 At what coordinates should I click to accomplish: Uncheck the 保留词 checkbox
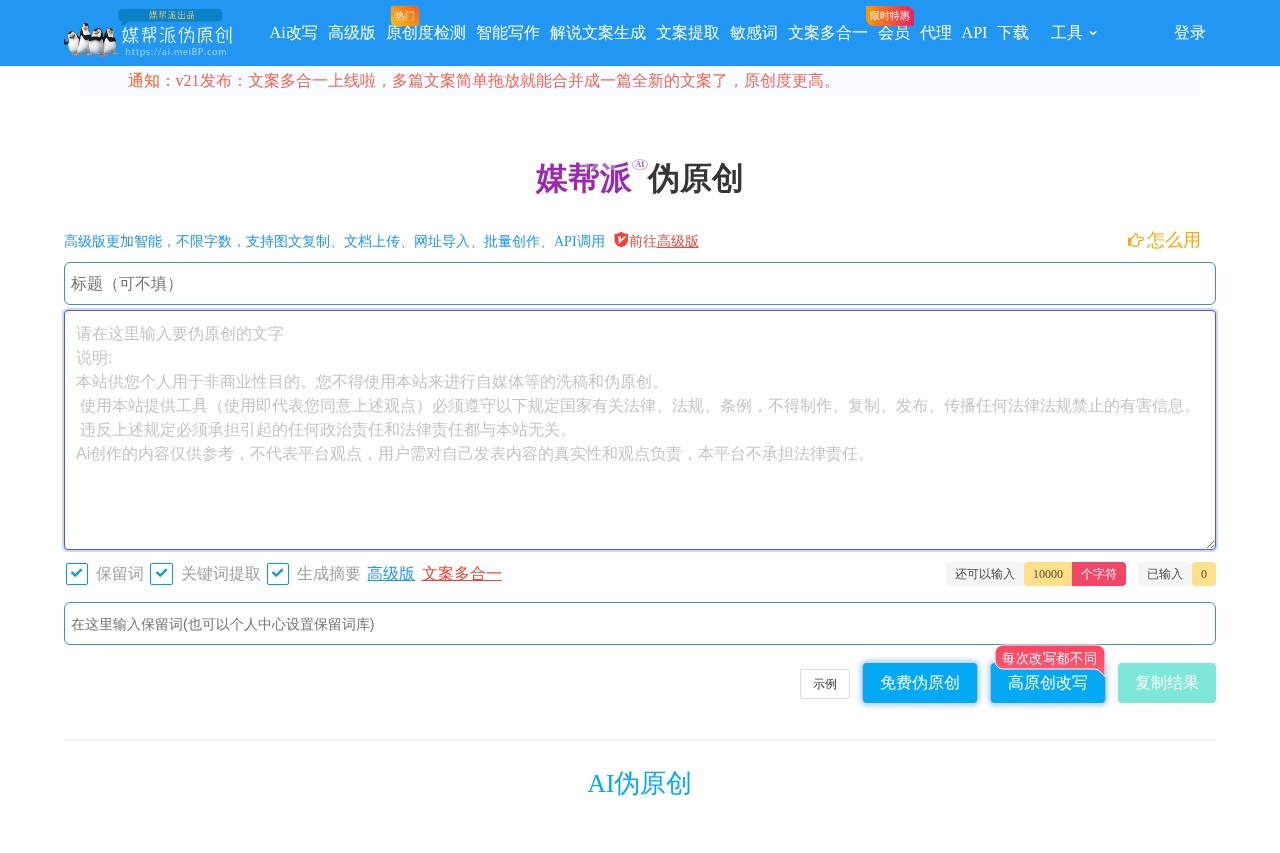[x=77, y=574]
